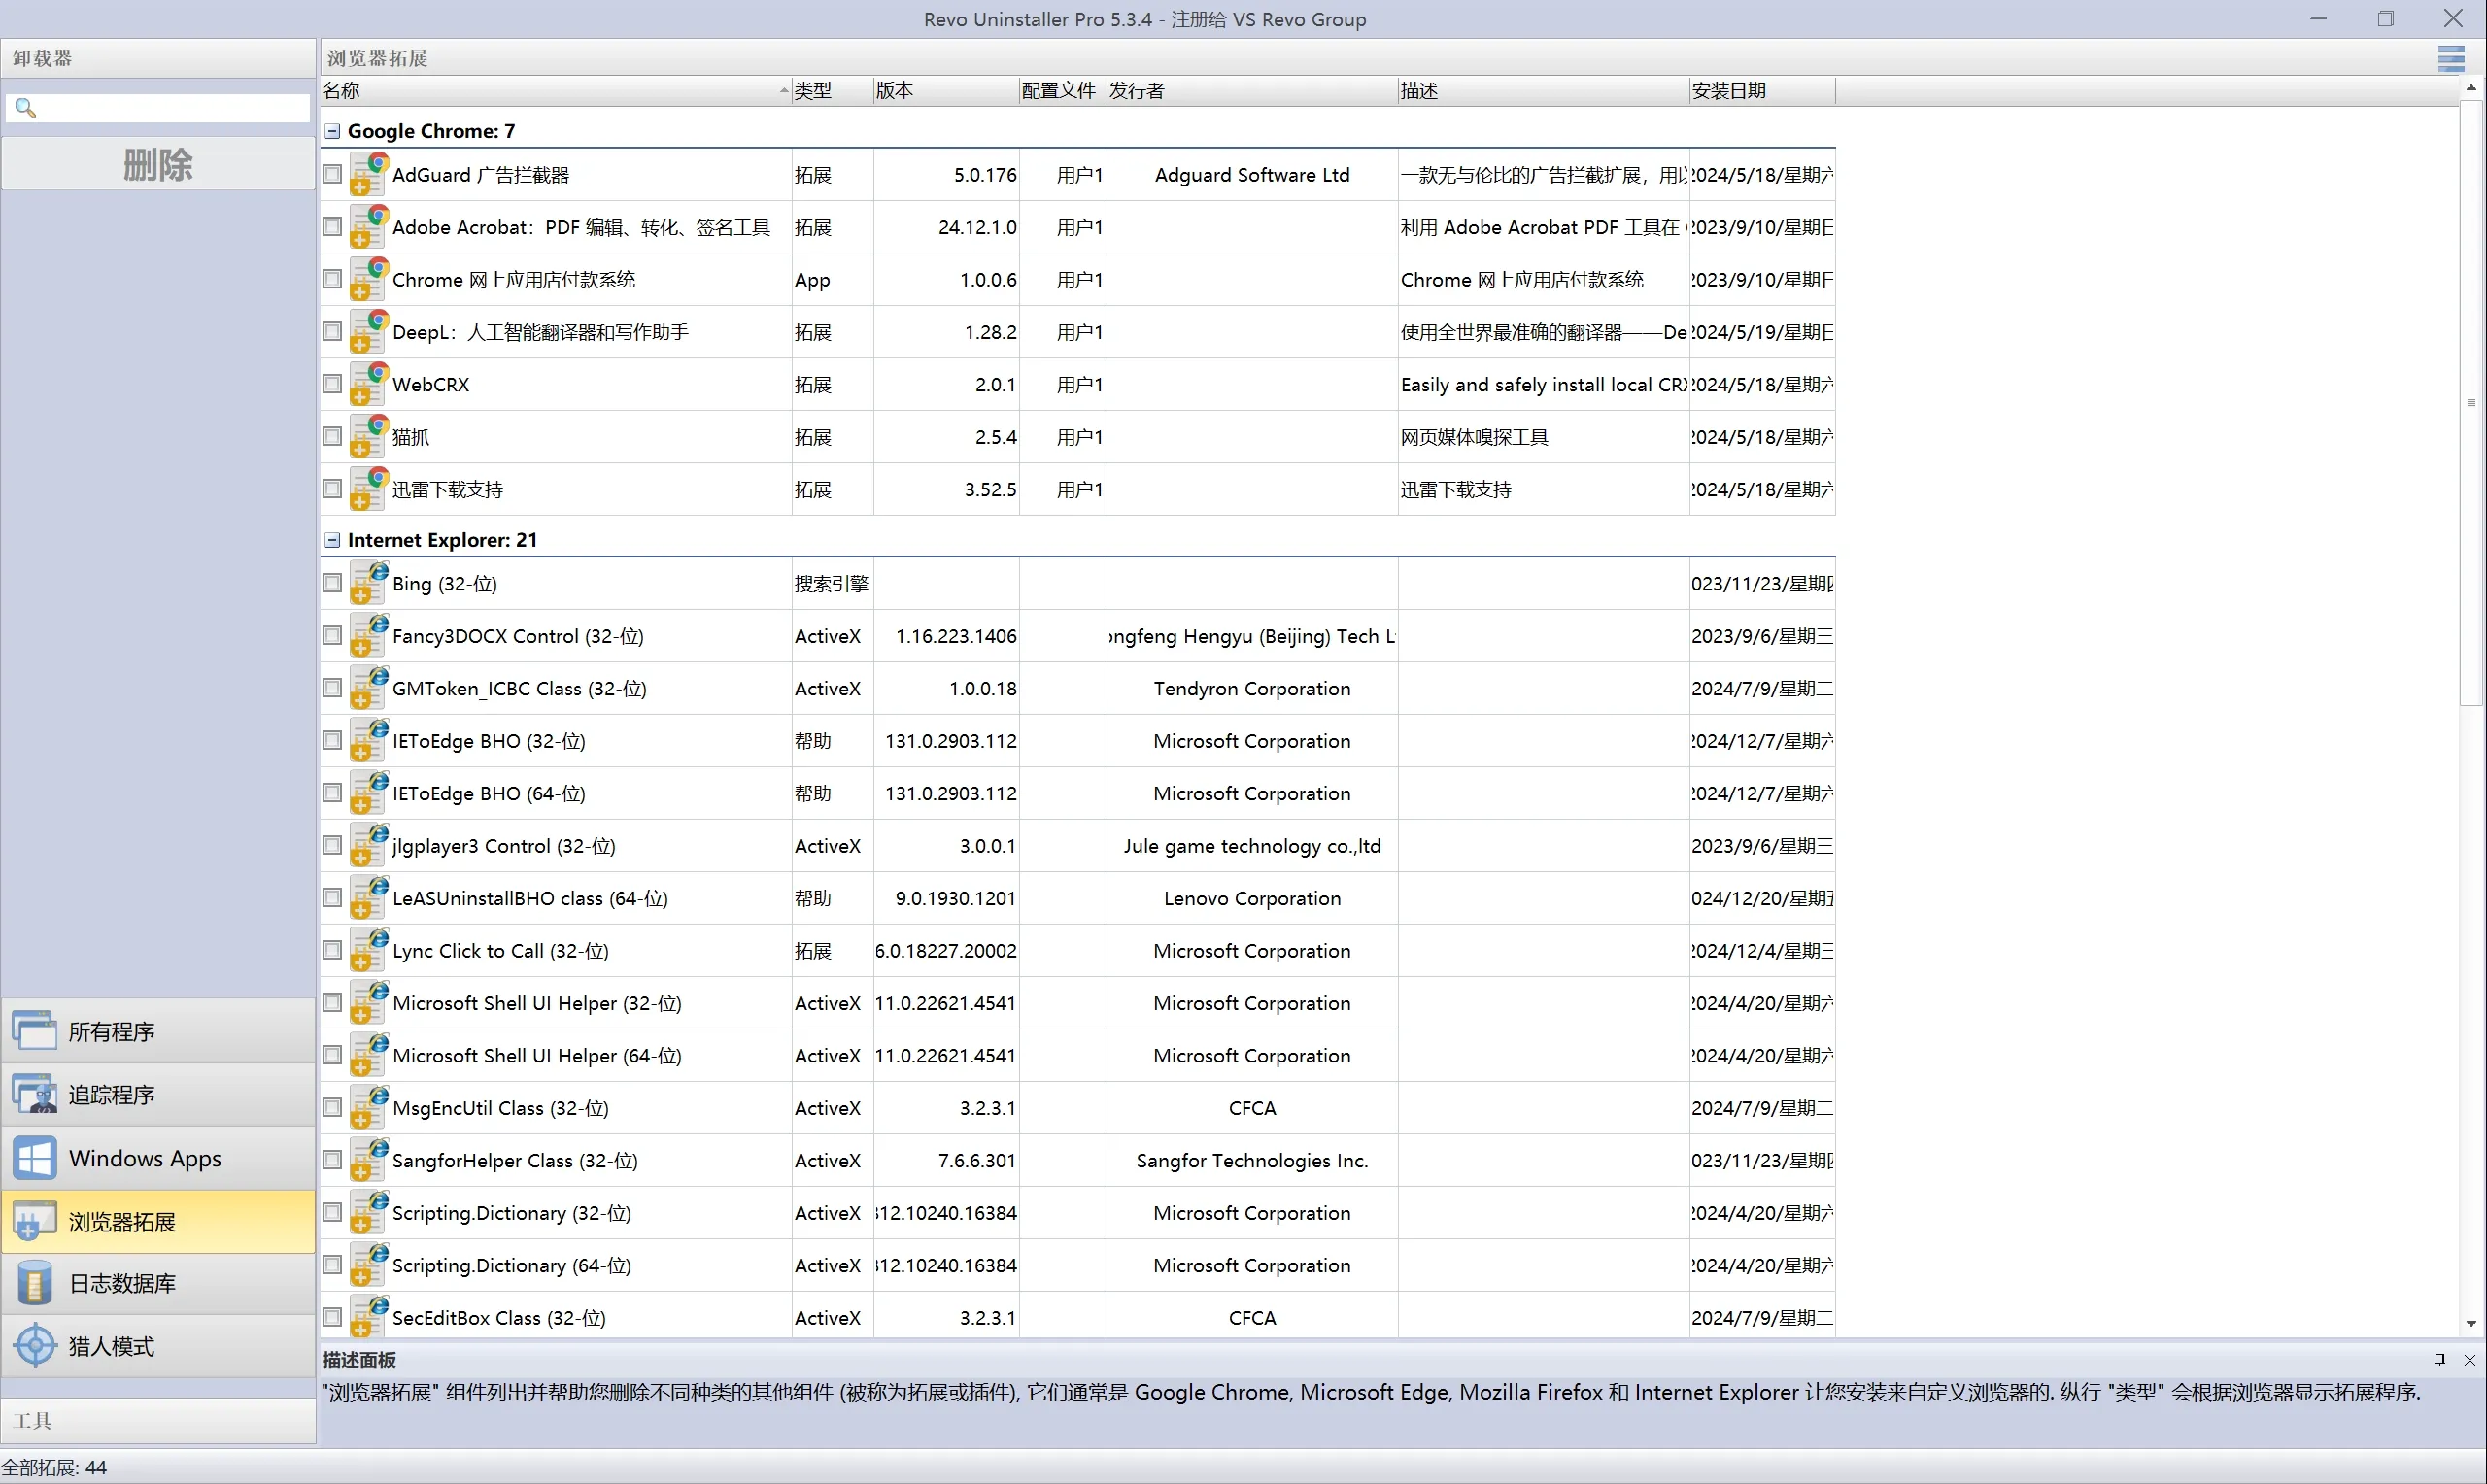Click the search input field

coord(170,108)
